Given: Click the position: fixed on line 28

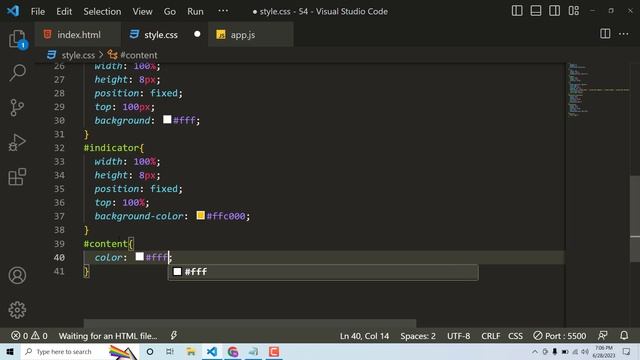Looking at the screenshot, I should coord(138,93).
